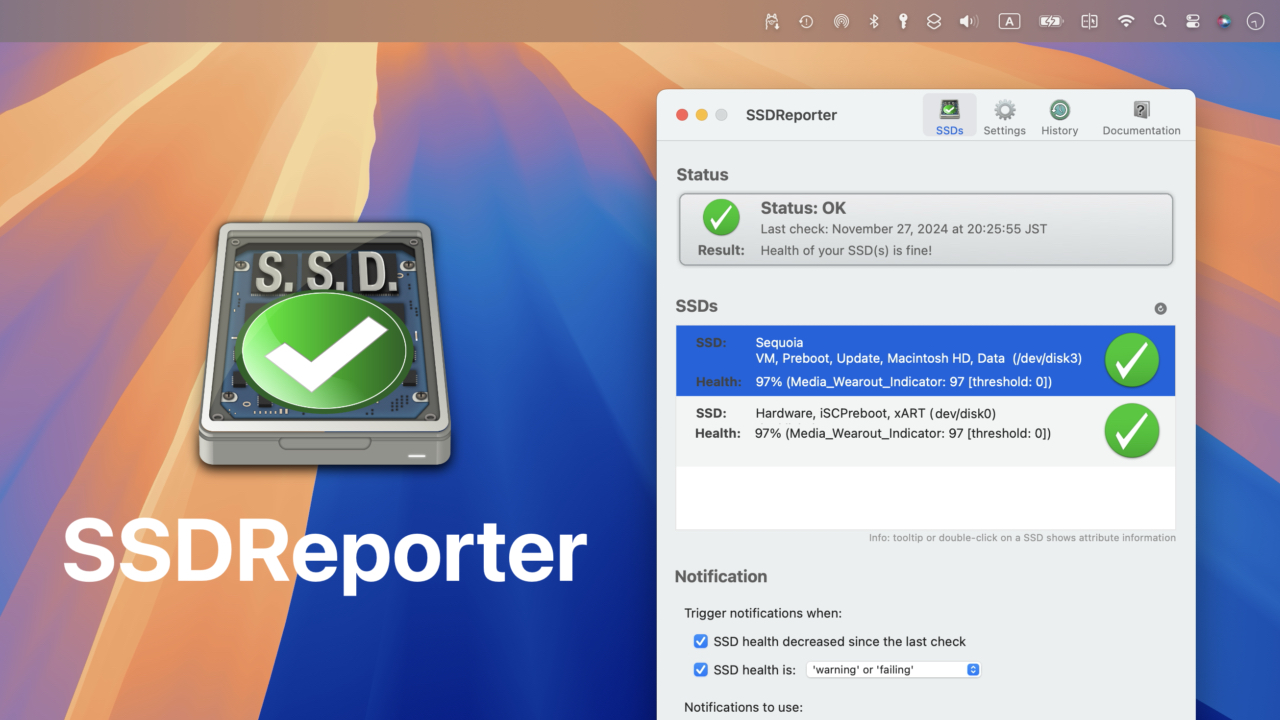Screen dimensions: 1280x720
Task: Toggle 'SSD health decreased since the last check'
Action: 701,641
